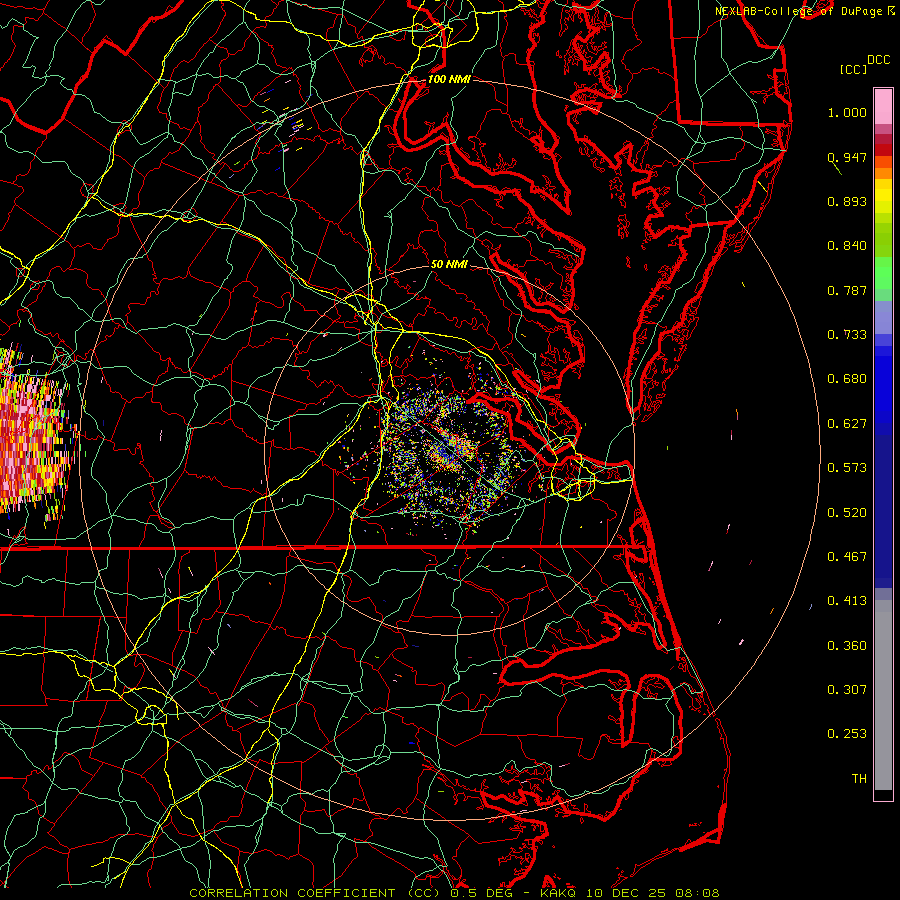
Task: Click the 100 NMI range ring label
Action: coord(449,79)
